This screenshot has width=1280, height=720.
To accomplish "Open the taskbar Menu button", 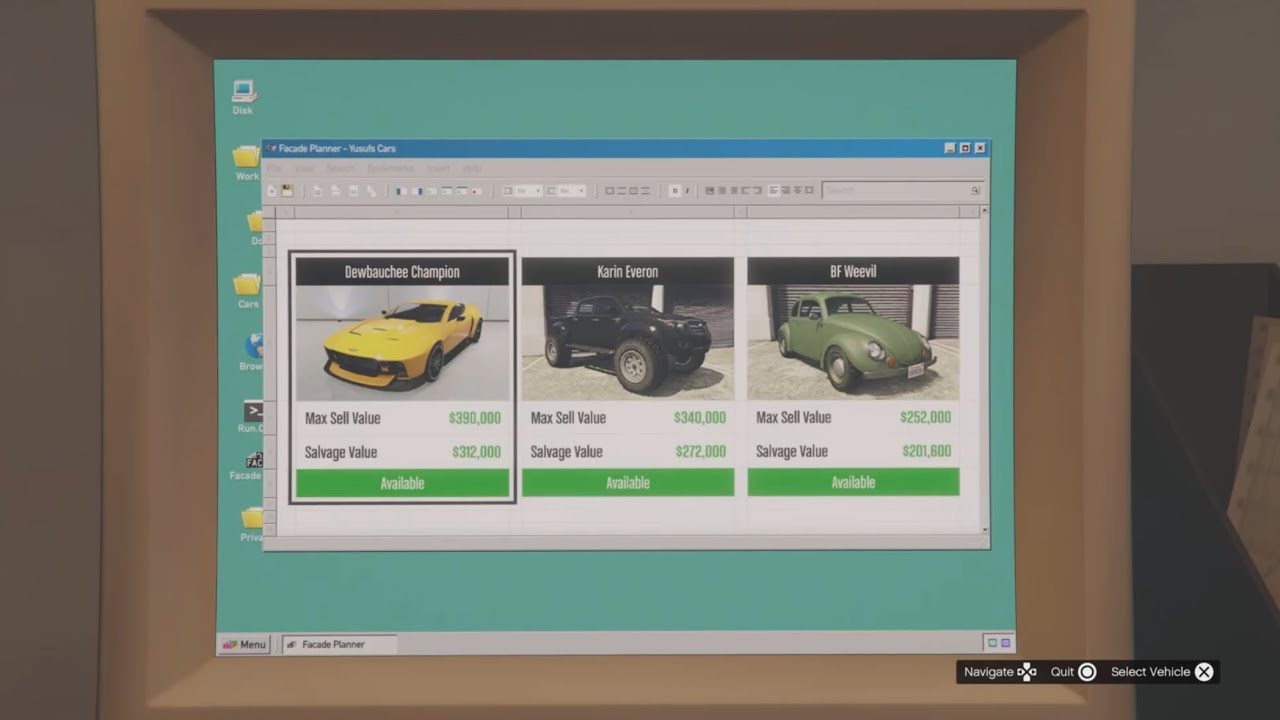I will click(244, 645).
